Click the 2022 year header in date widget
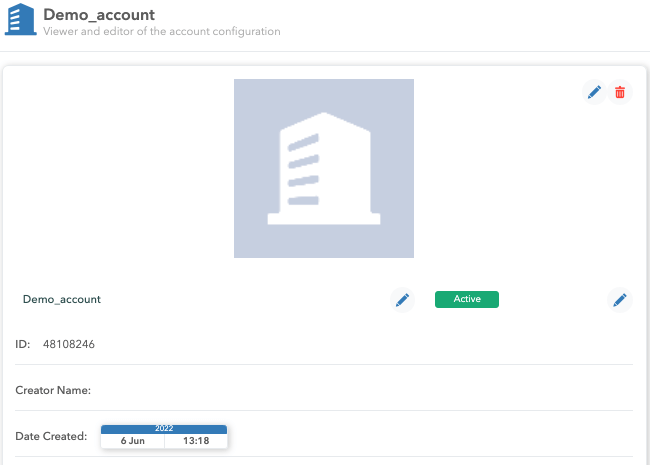This screenshot has height=465, width=650. pos(164,428)
